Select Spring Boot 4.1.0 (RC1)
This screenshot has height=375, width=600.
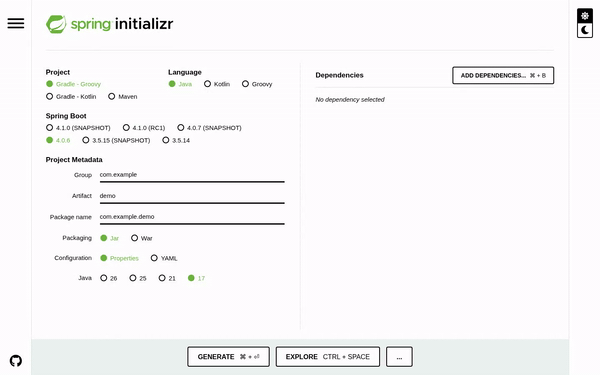(144, 128)
